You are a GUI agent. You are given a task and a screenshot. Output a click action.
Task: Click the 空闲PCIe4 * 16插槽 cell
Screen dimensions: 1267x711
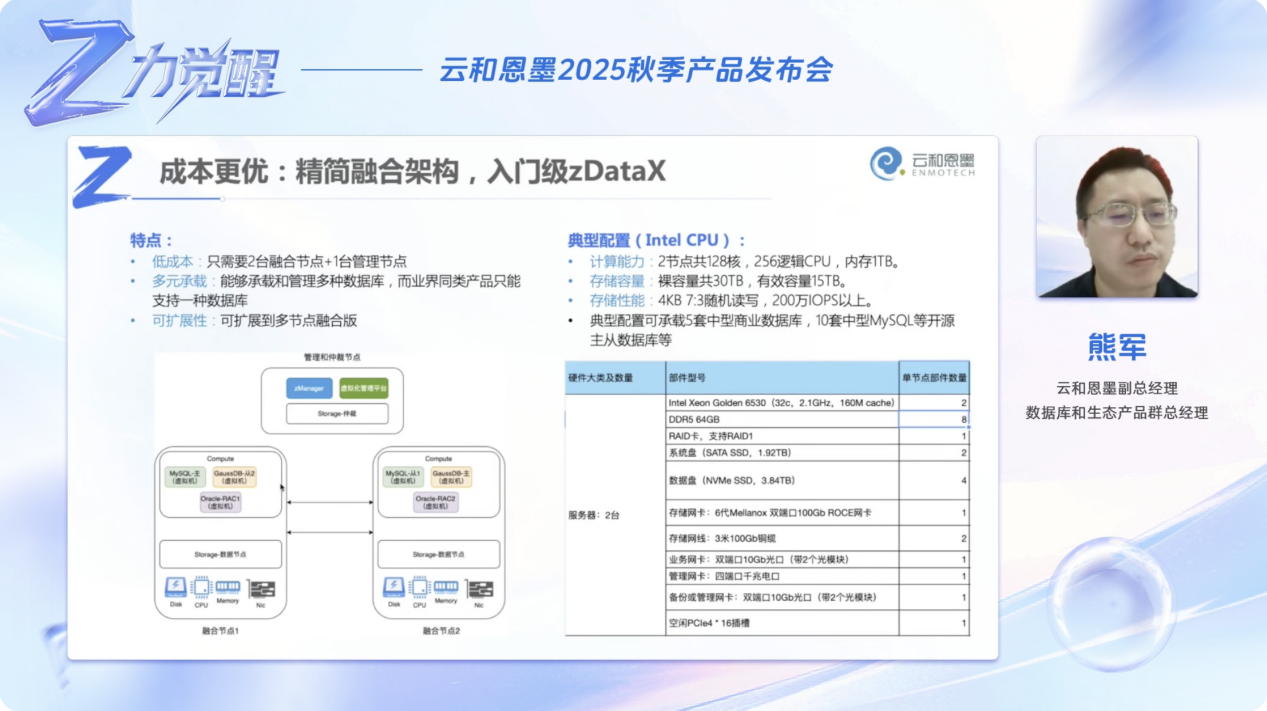tap(781, 622)
